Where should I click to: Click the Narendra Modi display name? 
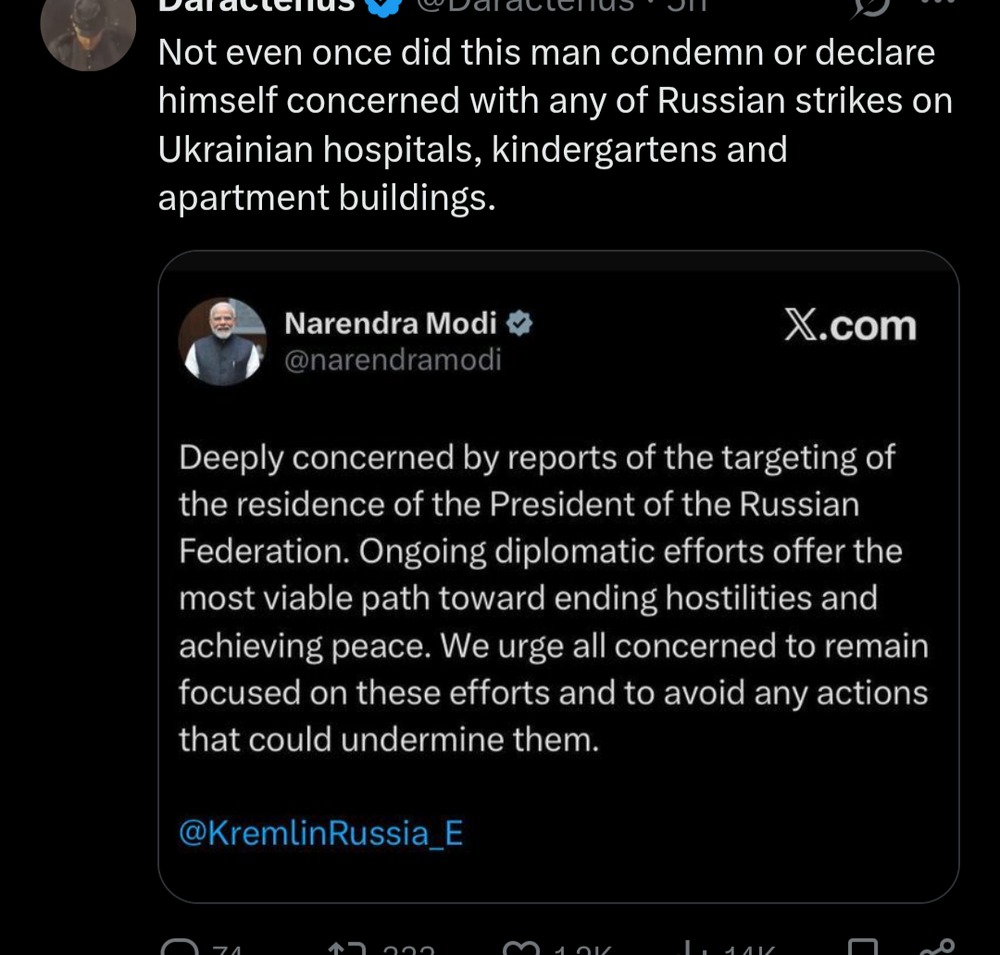[x=391, y=323]
